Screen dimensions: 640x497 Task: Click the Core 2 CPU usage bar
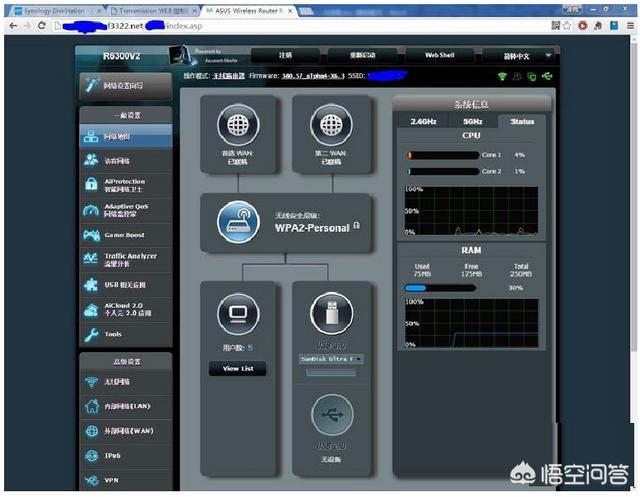point(443,171)
